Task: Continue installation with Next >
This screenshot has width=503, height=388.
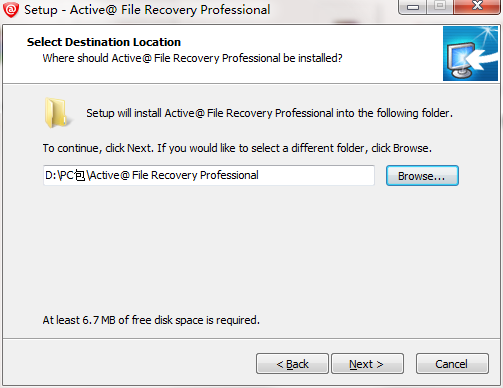Action: (x=367, y=364)
